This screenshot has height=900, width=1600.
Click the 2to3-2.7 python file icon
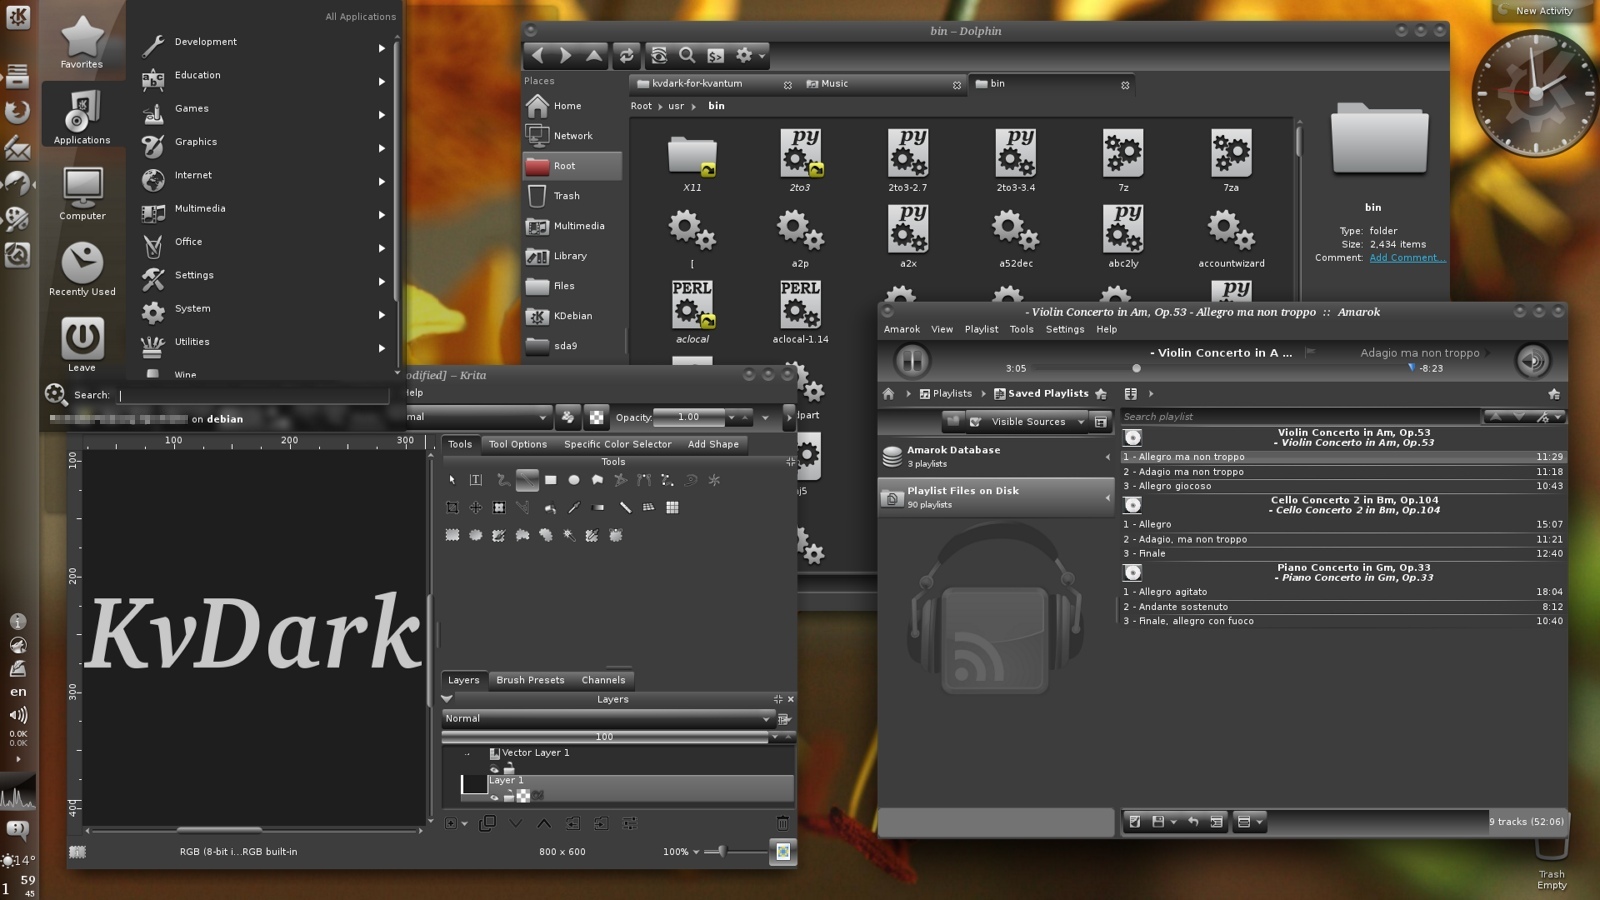pyautogui.click(x=908, y=152)
